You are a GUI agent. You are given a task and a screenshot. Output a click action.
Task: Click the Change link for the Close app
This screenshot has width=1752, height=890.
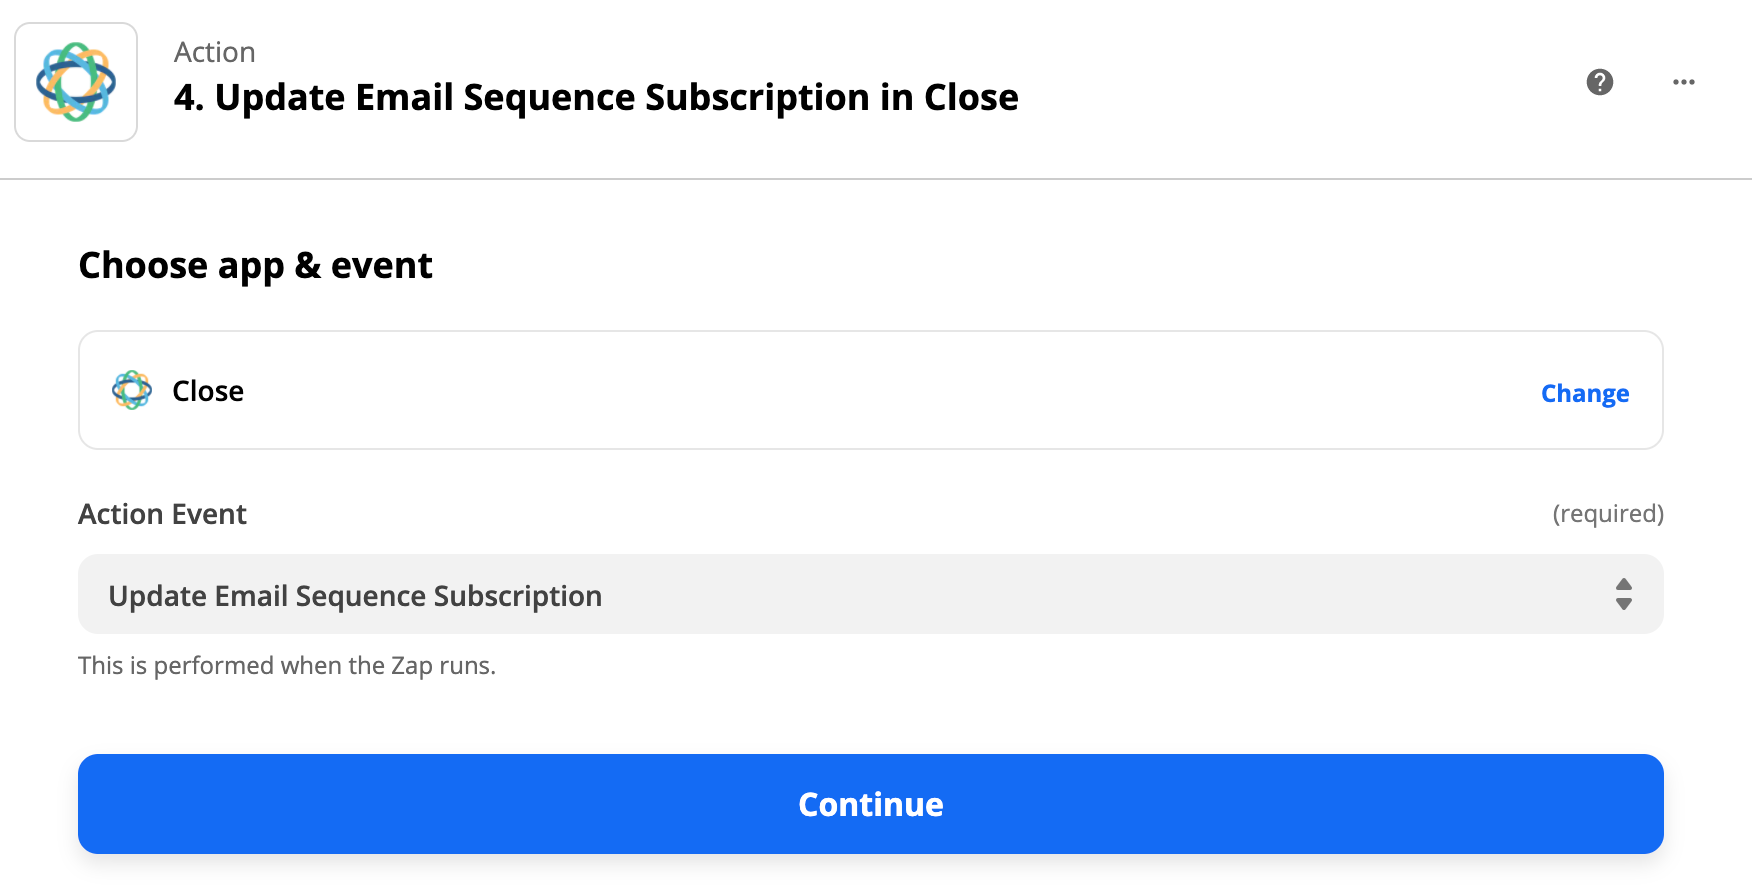coord(1585,394)
